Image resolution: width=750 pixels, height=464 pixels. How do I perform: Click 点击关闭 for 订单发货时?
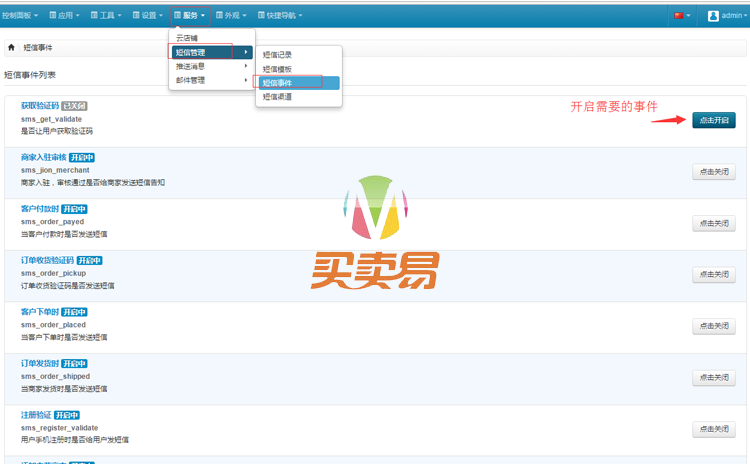pyautogui.click(x=714, y=378)
